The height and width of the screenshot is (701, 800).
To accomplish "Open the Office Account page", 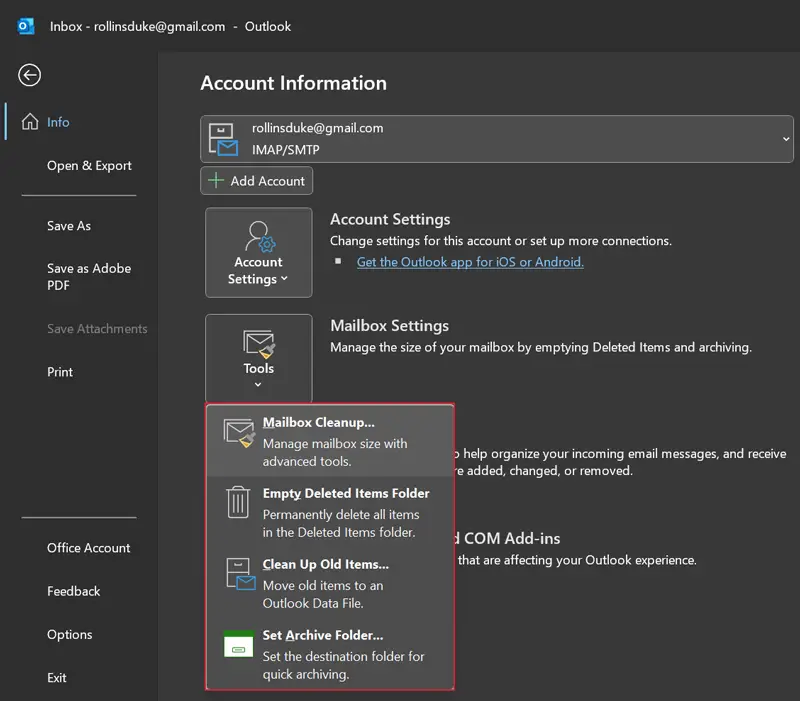I will click(x=89, y=548).
